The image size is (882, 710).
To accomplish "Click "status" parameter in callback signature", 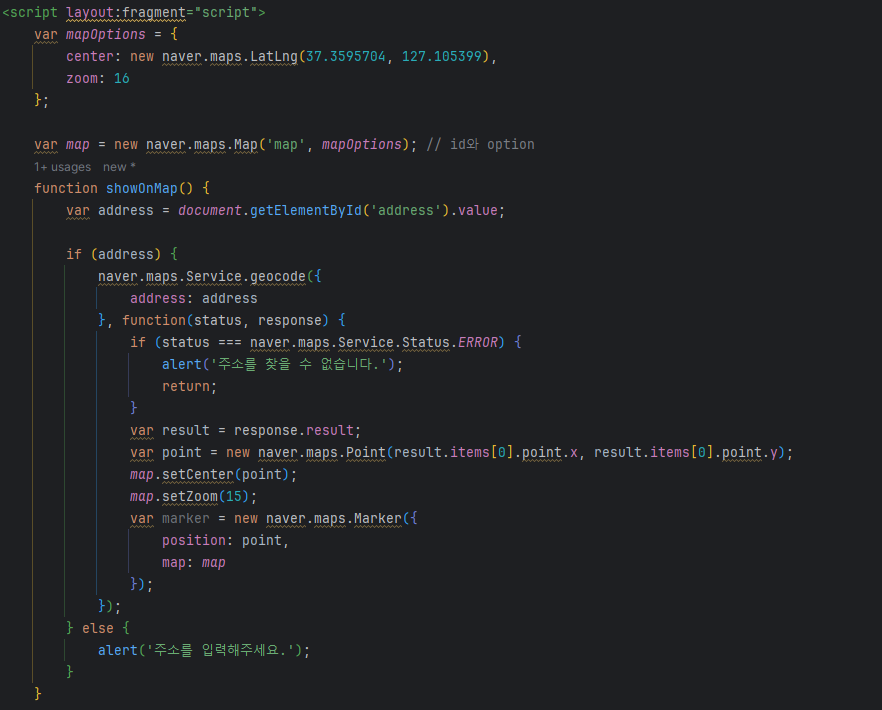I will click(x=218, y=320).
